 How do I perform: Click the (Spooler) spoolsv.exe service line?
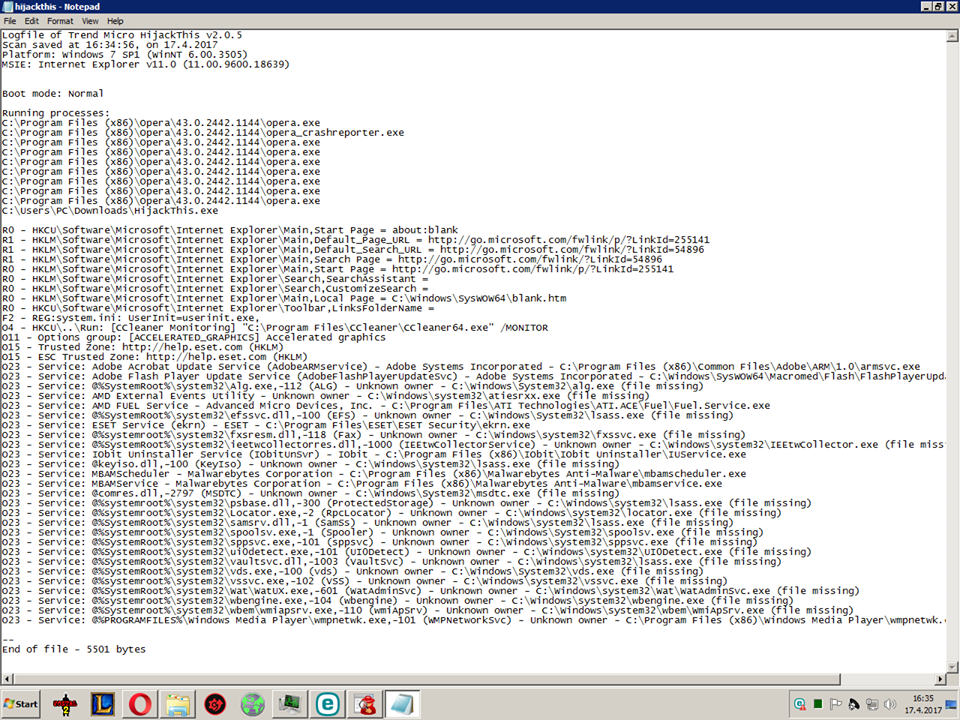click(383, 533)
